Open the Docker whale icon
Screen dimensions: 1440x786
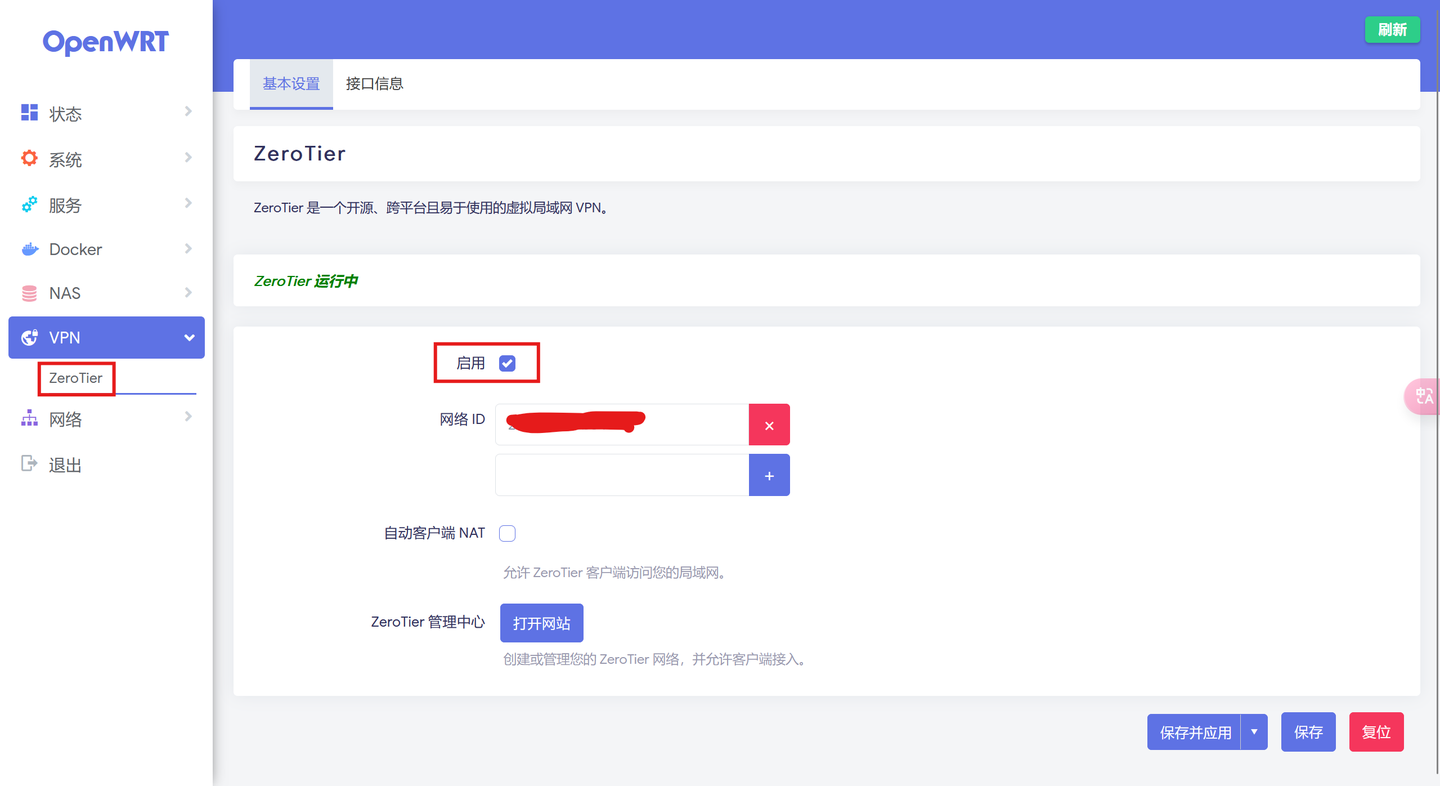pos(28,248)
